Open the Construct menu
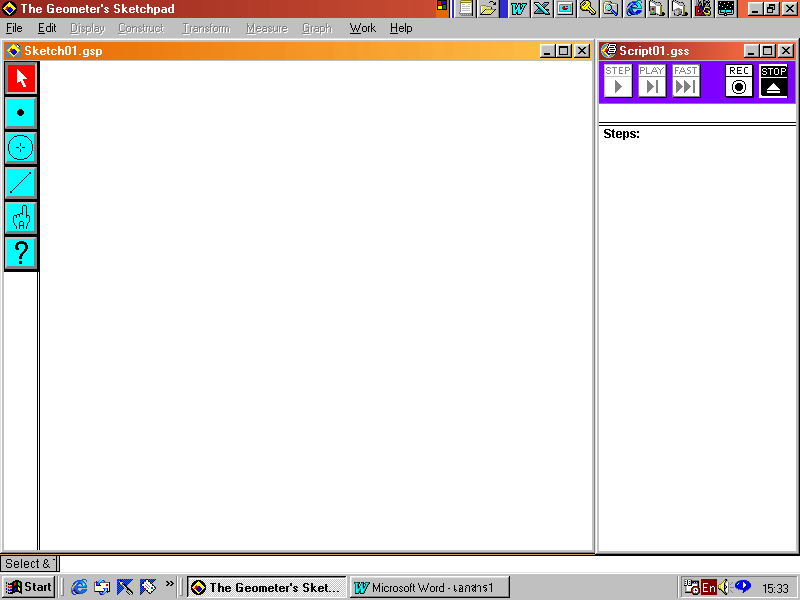 pos(141,28)
